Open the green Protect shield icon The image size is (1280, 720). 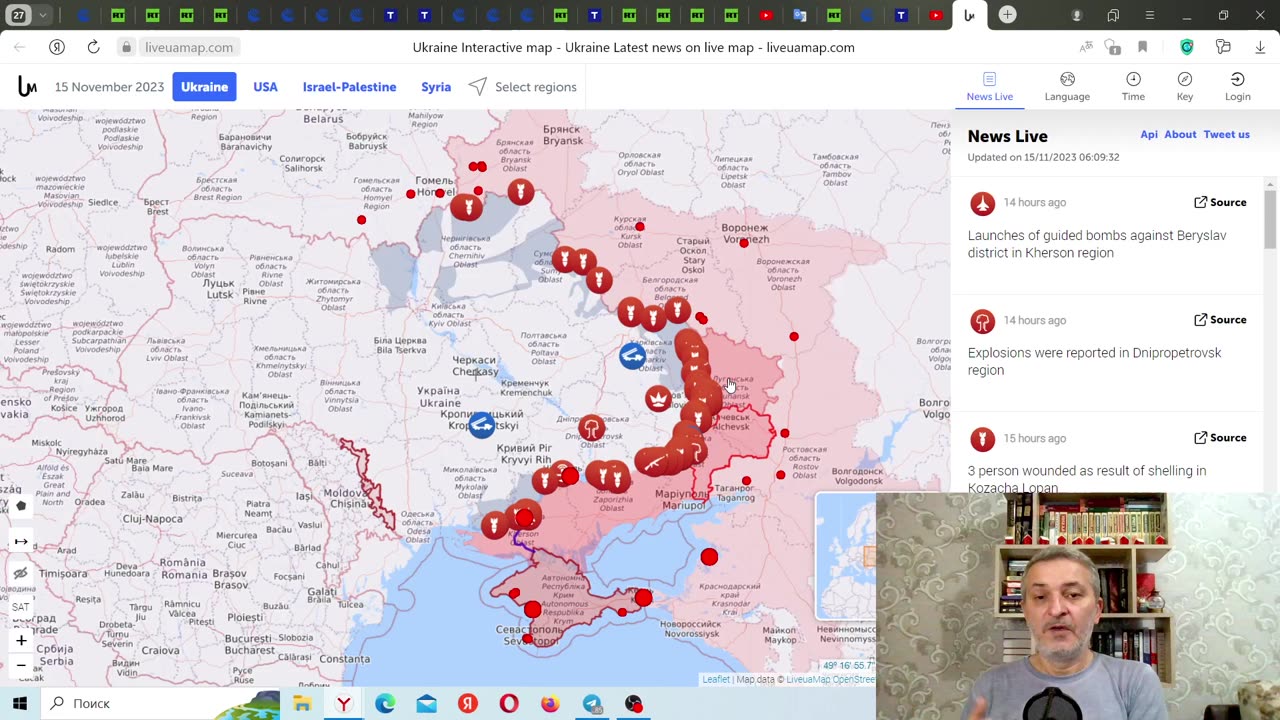pos(1187,47)
